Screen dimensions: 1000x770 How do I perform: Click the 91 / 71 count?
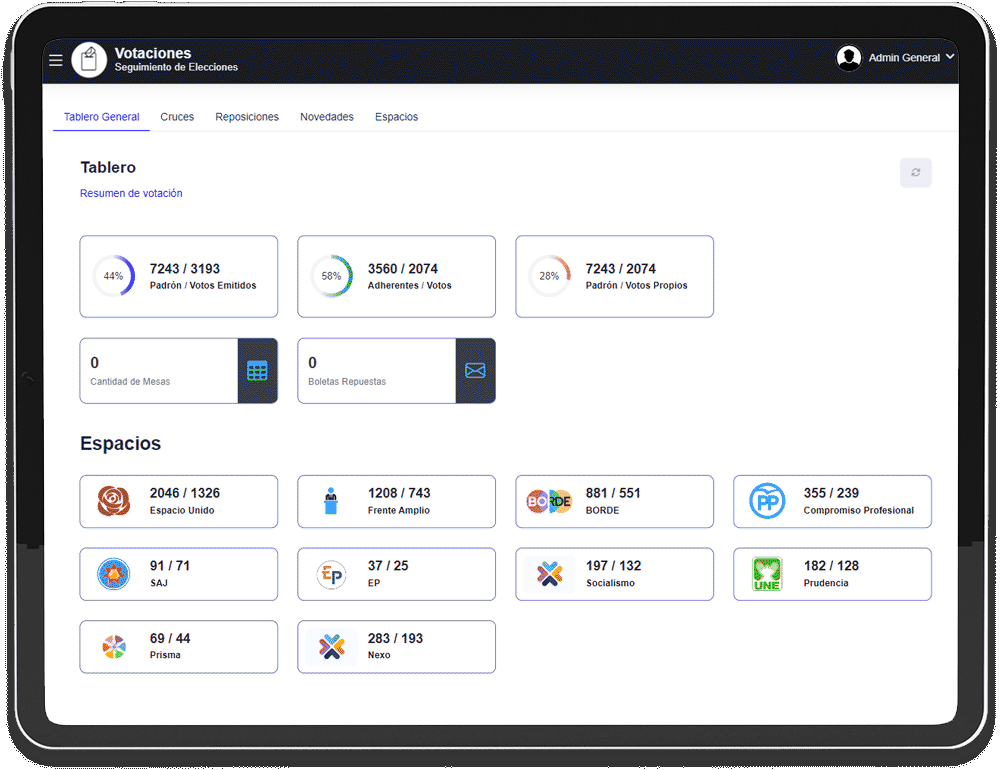coord(170,566)
